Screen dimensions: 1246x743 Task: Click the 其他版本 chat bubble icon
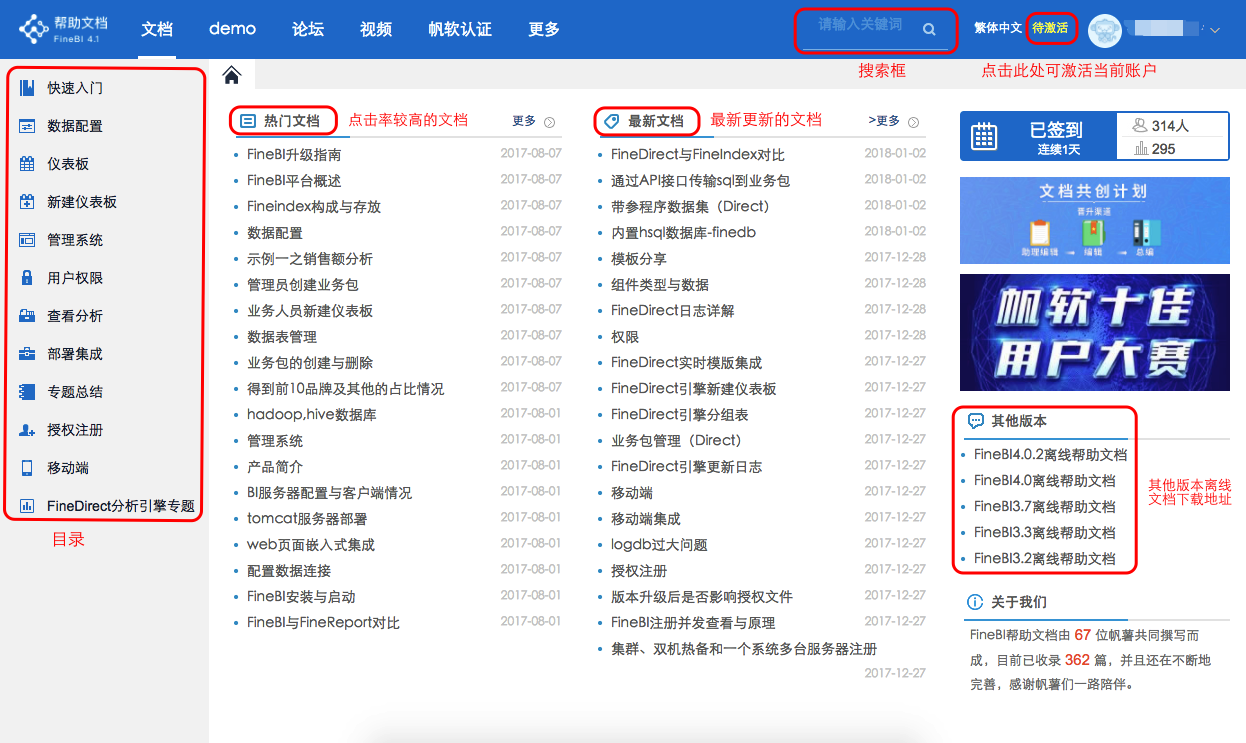pos(976,422)
